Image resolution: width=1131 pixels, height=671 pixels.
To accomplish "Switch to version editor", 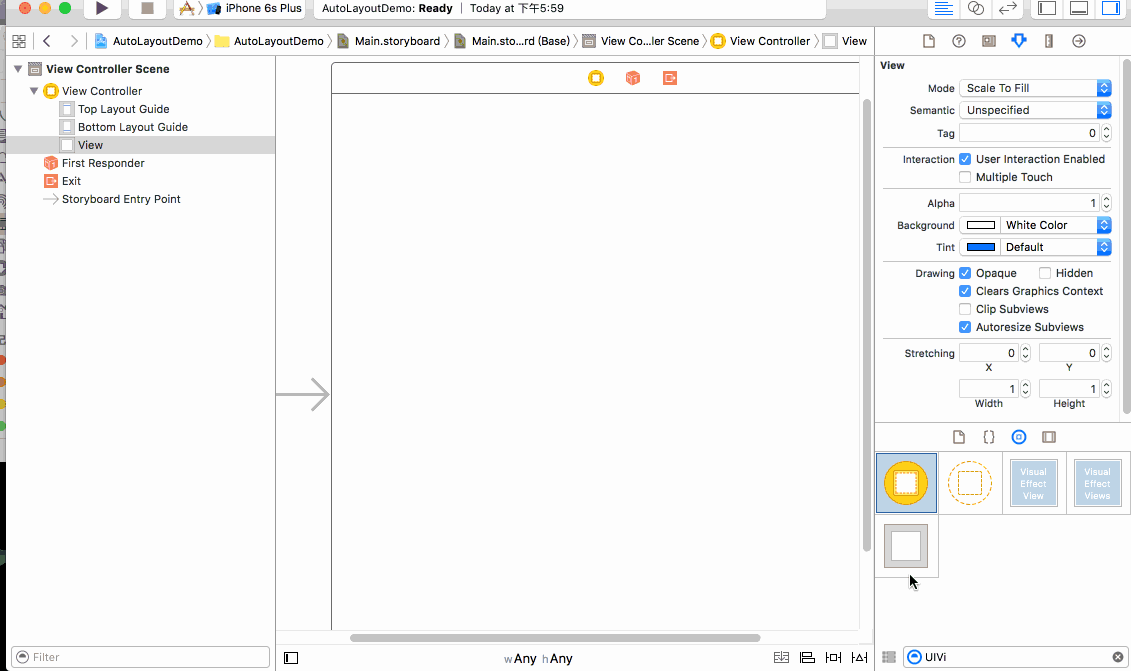I will pyautogui.click(x=1007, y=9).
